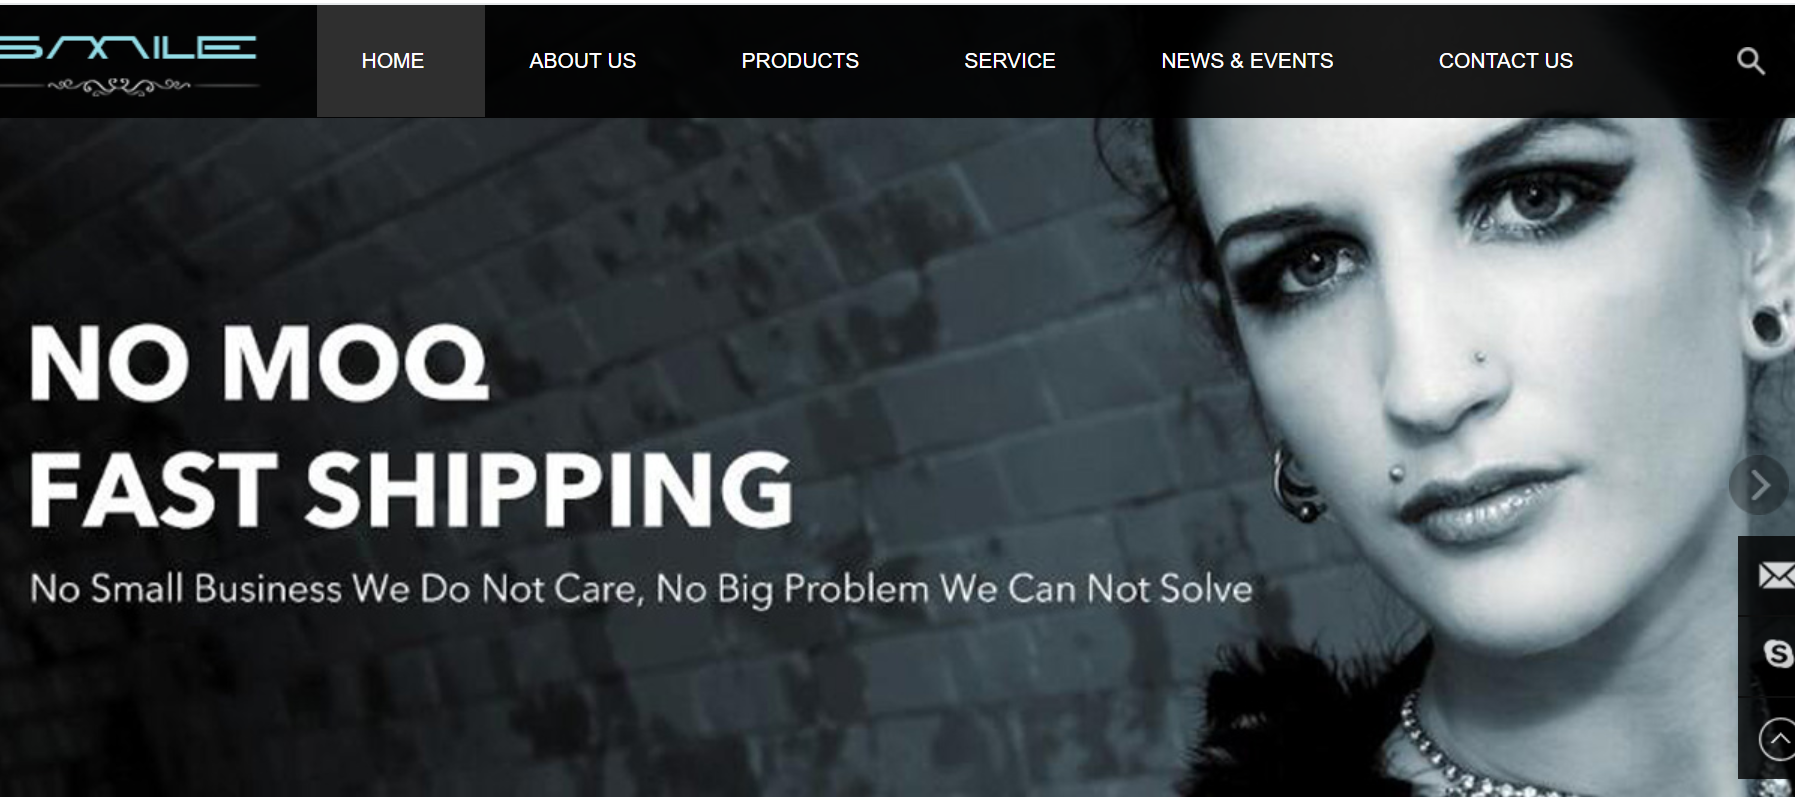This screenshot has height=797, width=1795.
Task: Click the back-to-top arrow icon
Action: (x=1776, y=740)
